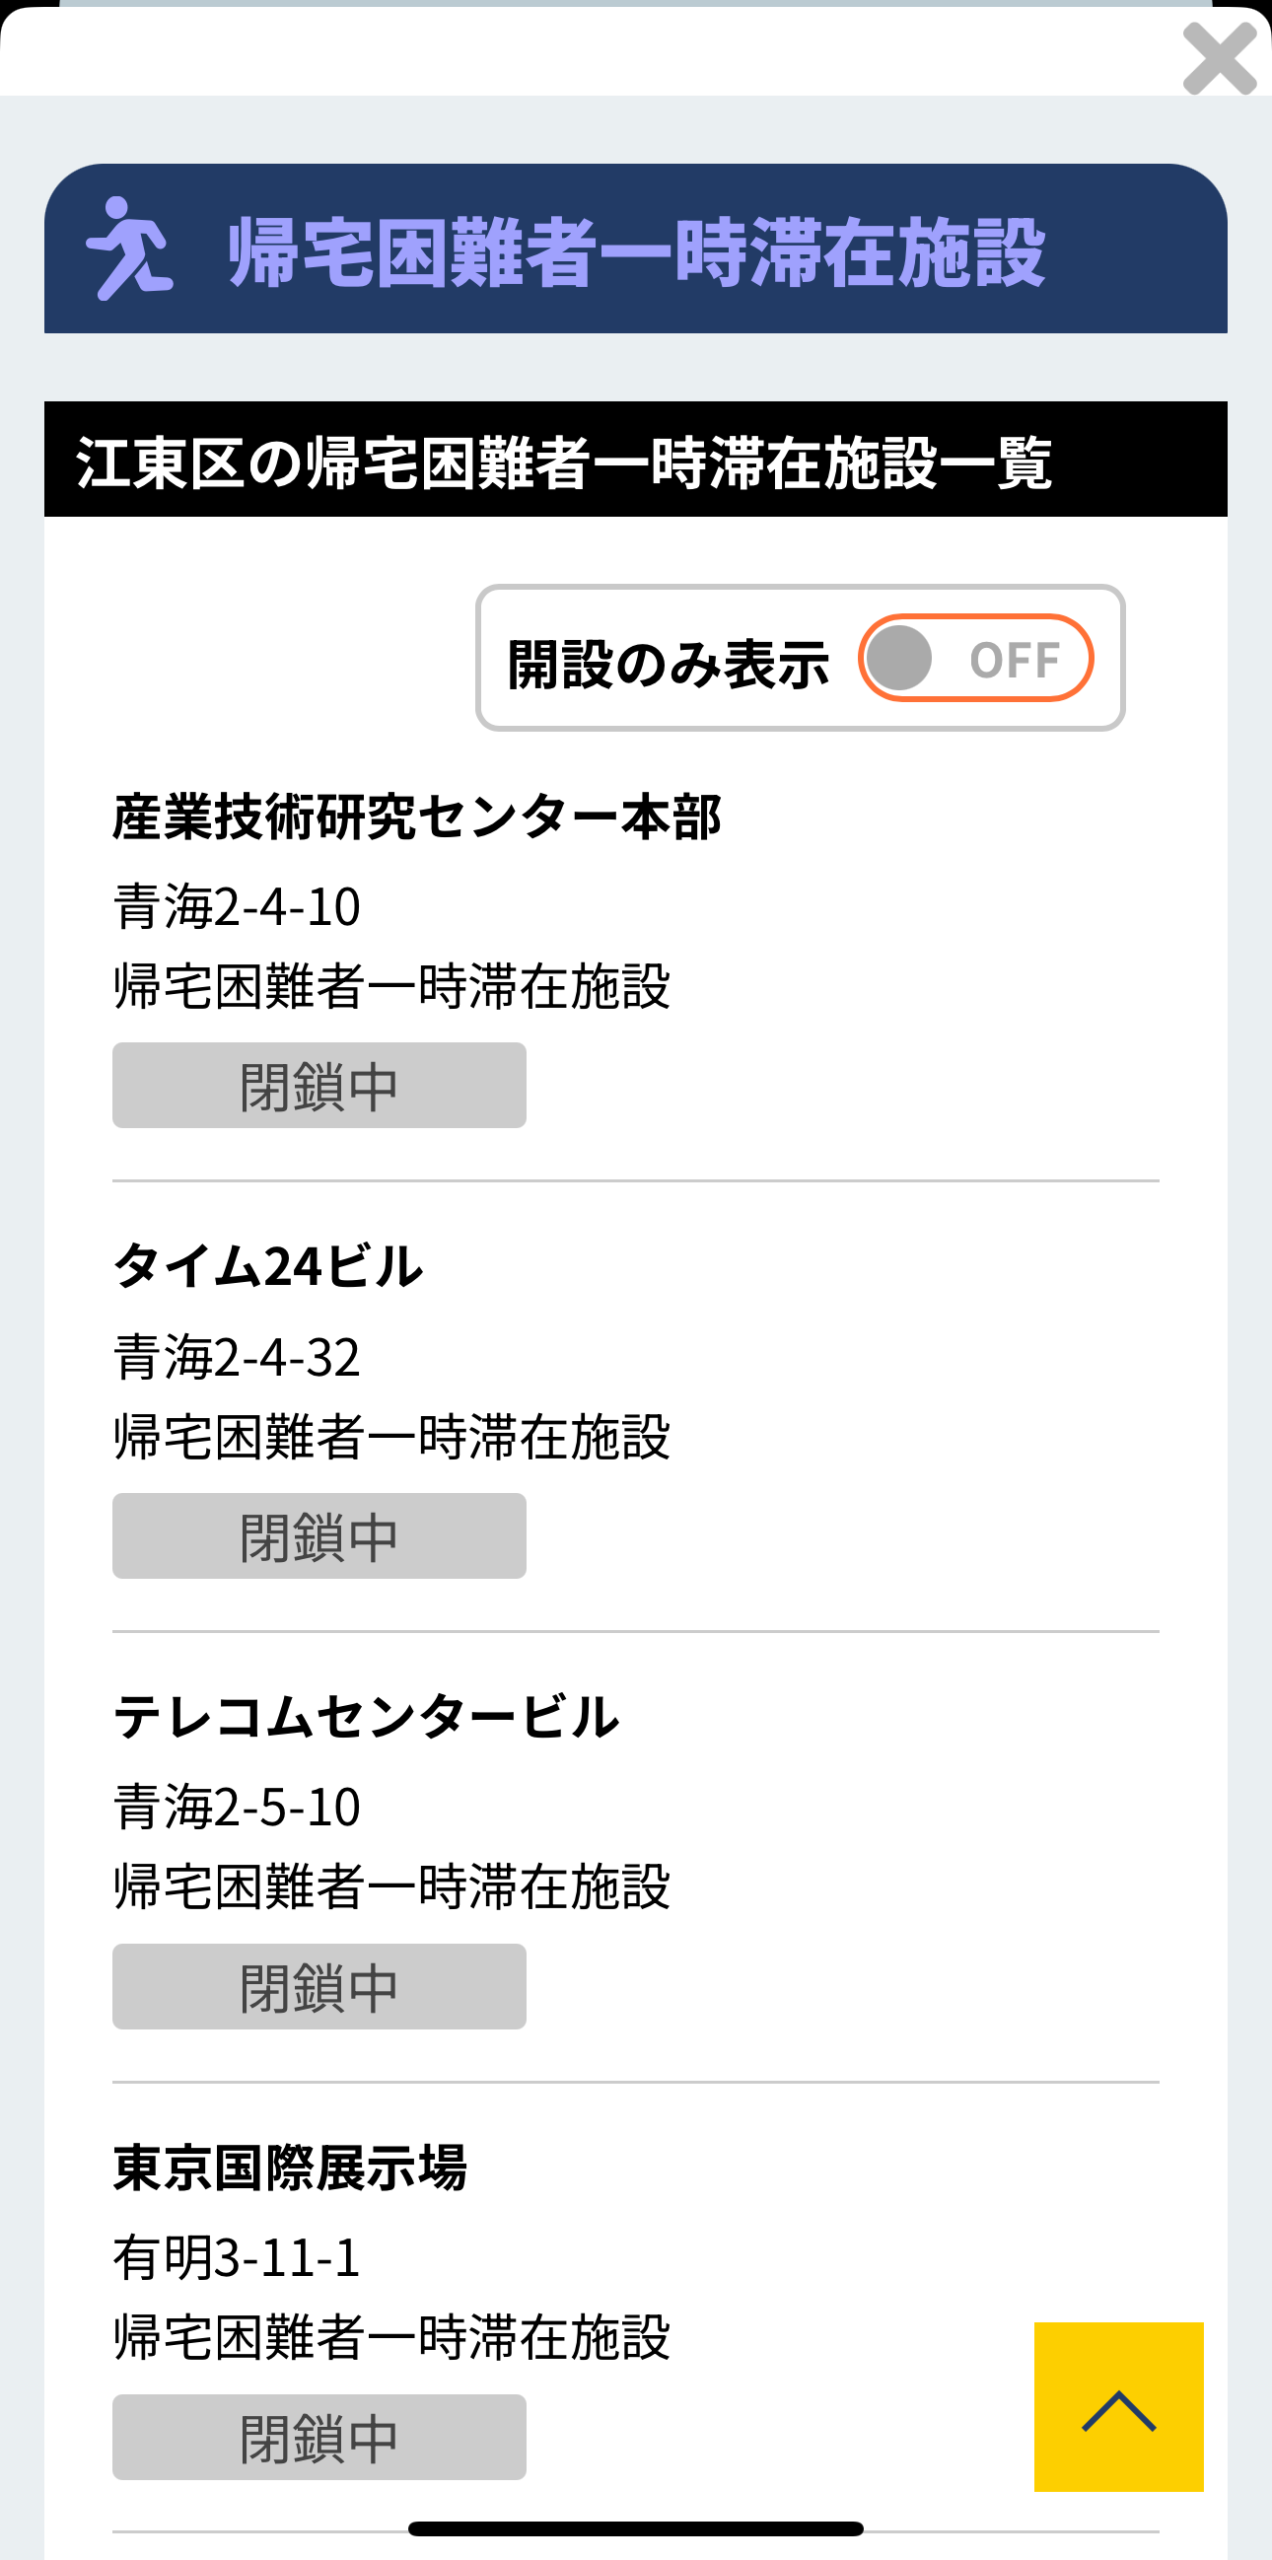This screenshot has height=2560, width=1272.
Task: Select the address 青海2-4-32
Action: [237, 1357]
